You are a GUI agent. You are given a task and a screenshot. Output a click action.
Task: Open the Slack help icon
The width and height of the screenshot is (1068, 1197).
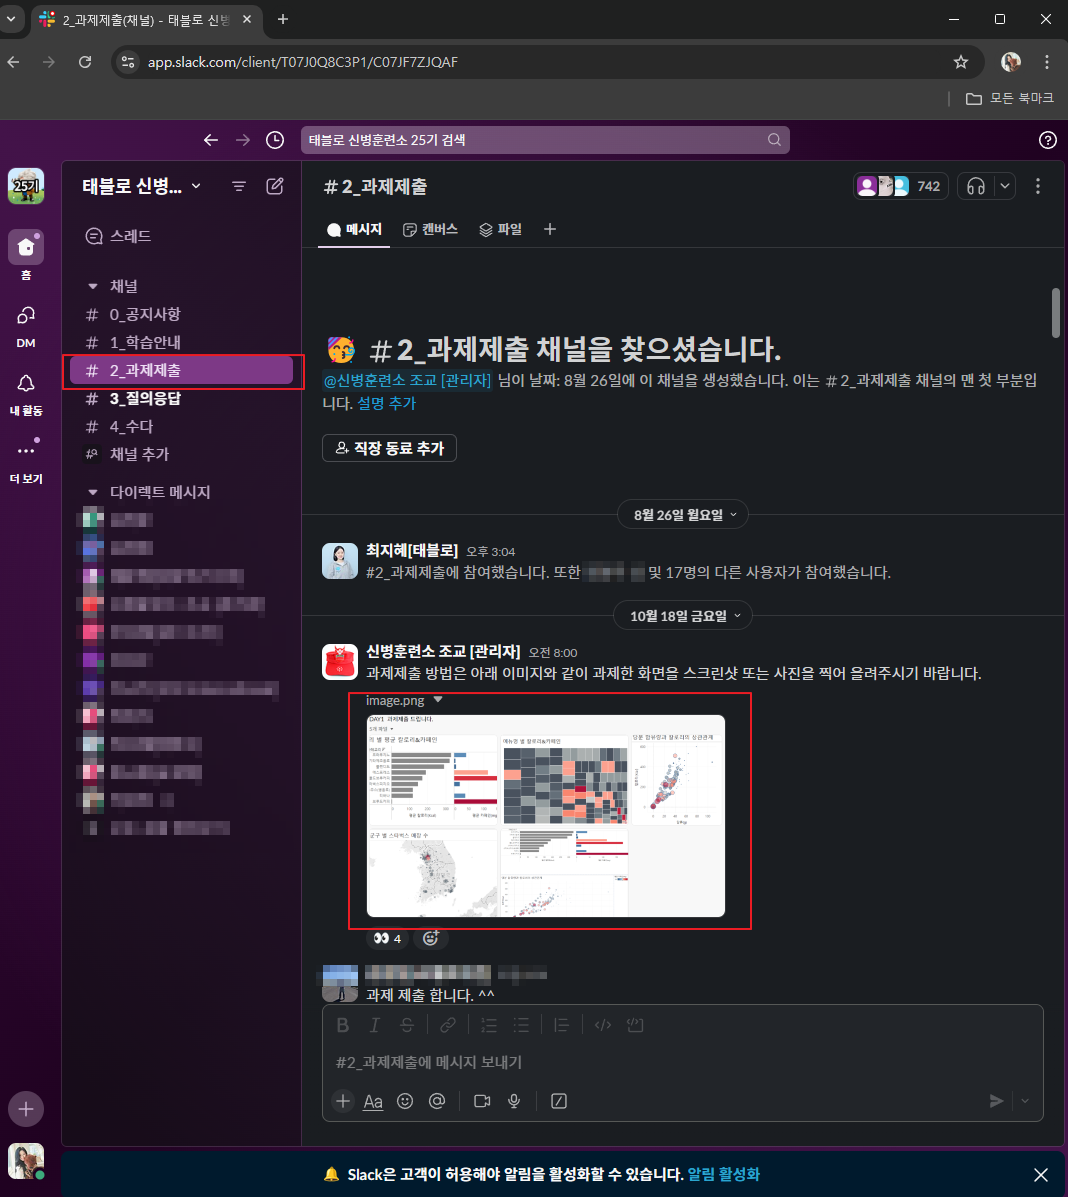tap(1047, 140)
